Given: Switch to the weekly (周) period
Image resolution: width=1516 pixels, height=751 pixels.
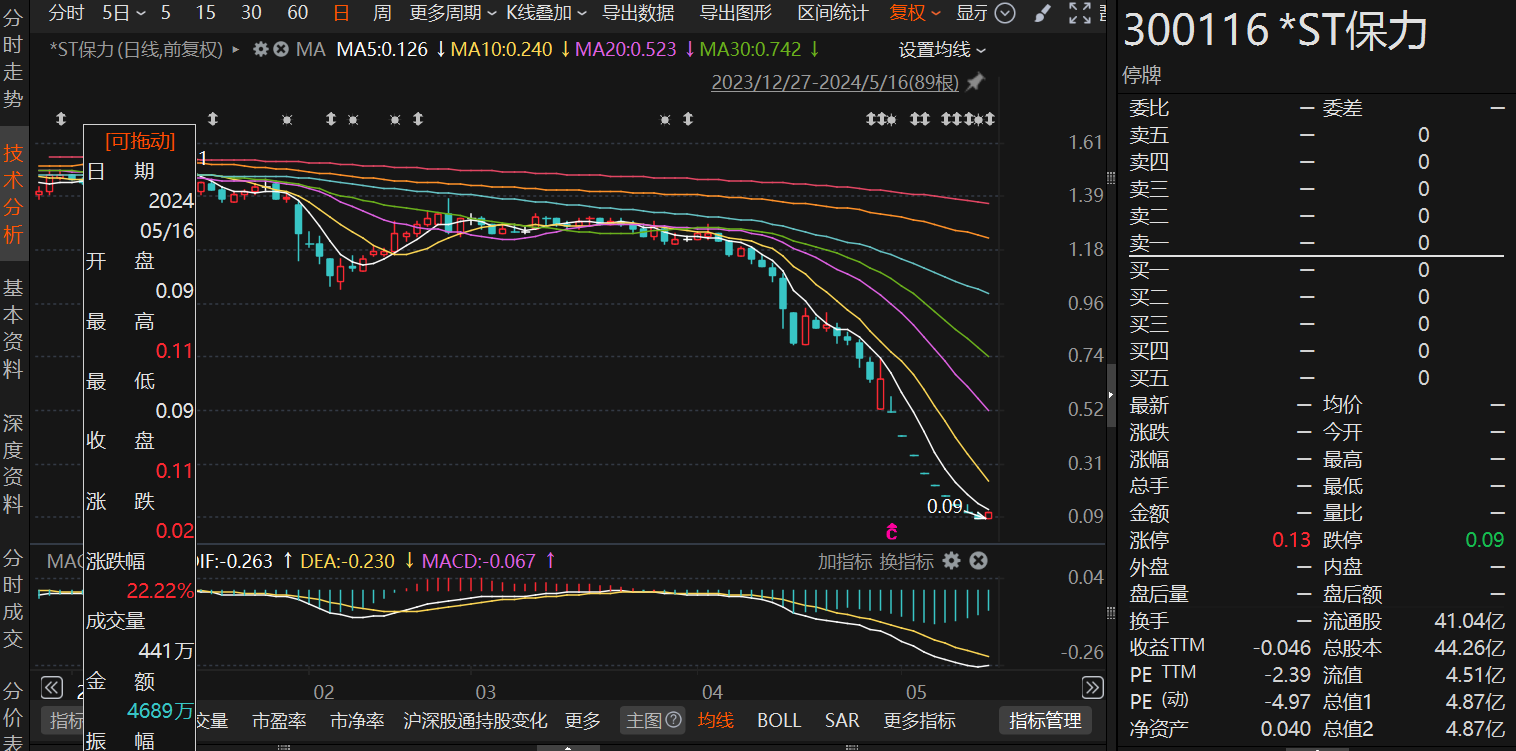Looking at the screenshot, I should [382, 13].
